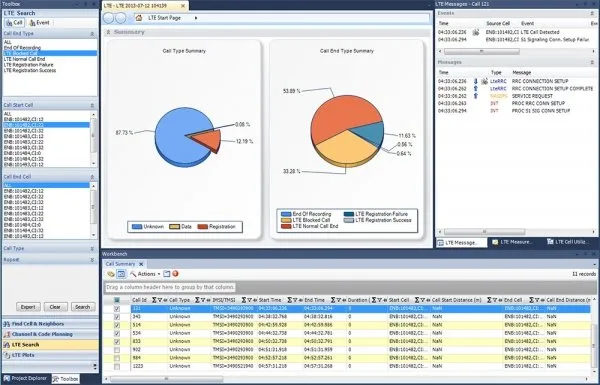Click the home icon beside LTE Start Page
This screenshot has height=385, width=600.
139,18
